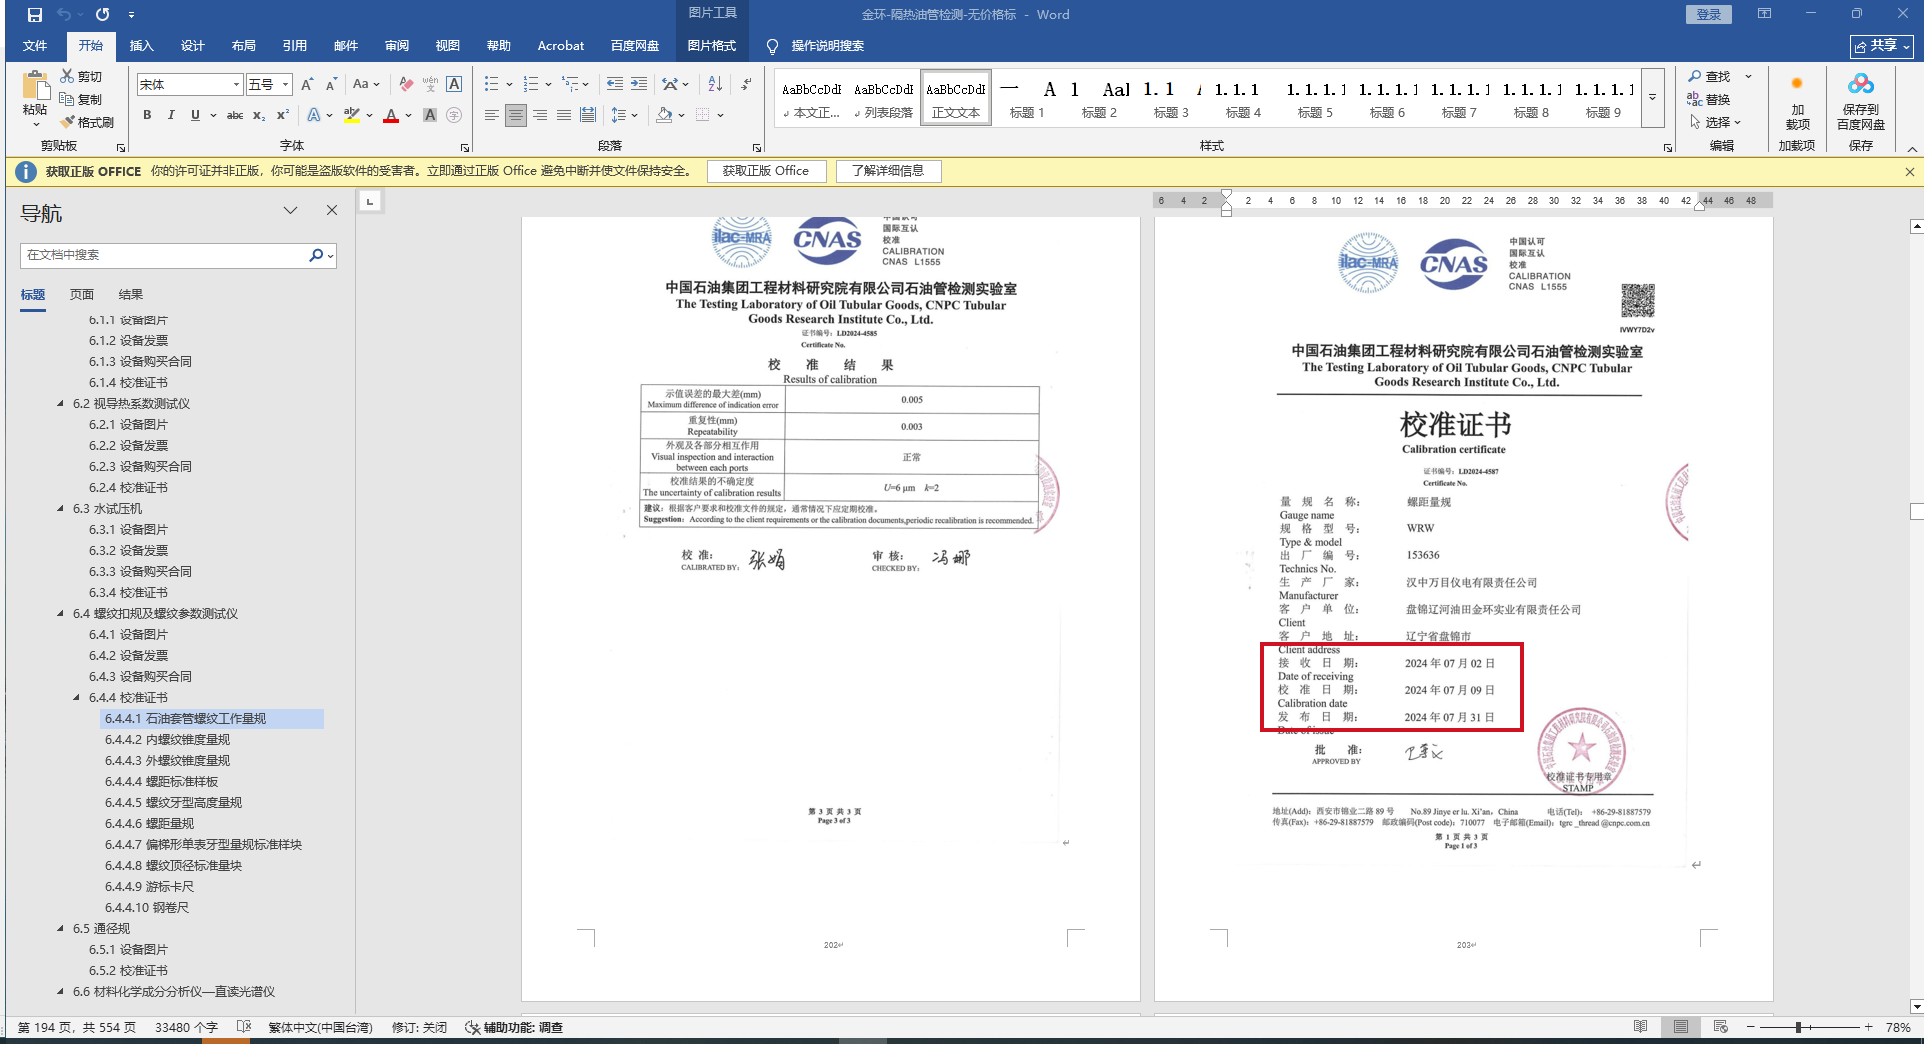This screenshot has height=1044, width=1924.
Task: Open the Select (选择) dropdown
Action: pyautogui.click(x=1716, y=122)
